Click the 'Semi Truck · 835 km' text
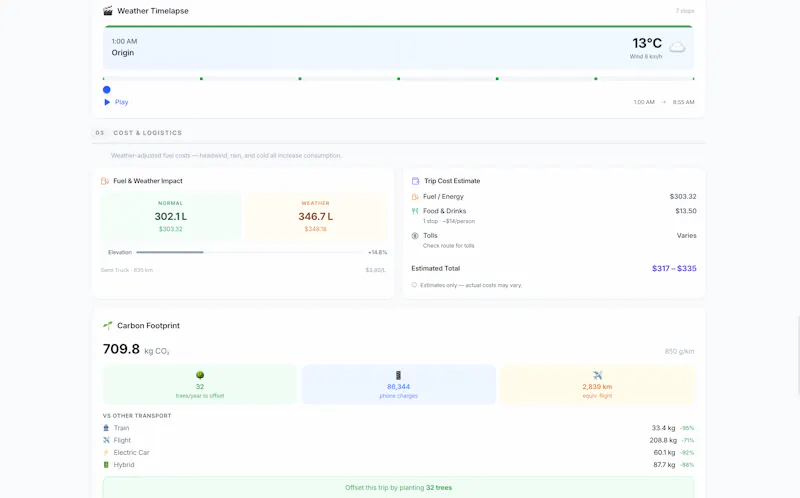 point(127,270)
